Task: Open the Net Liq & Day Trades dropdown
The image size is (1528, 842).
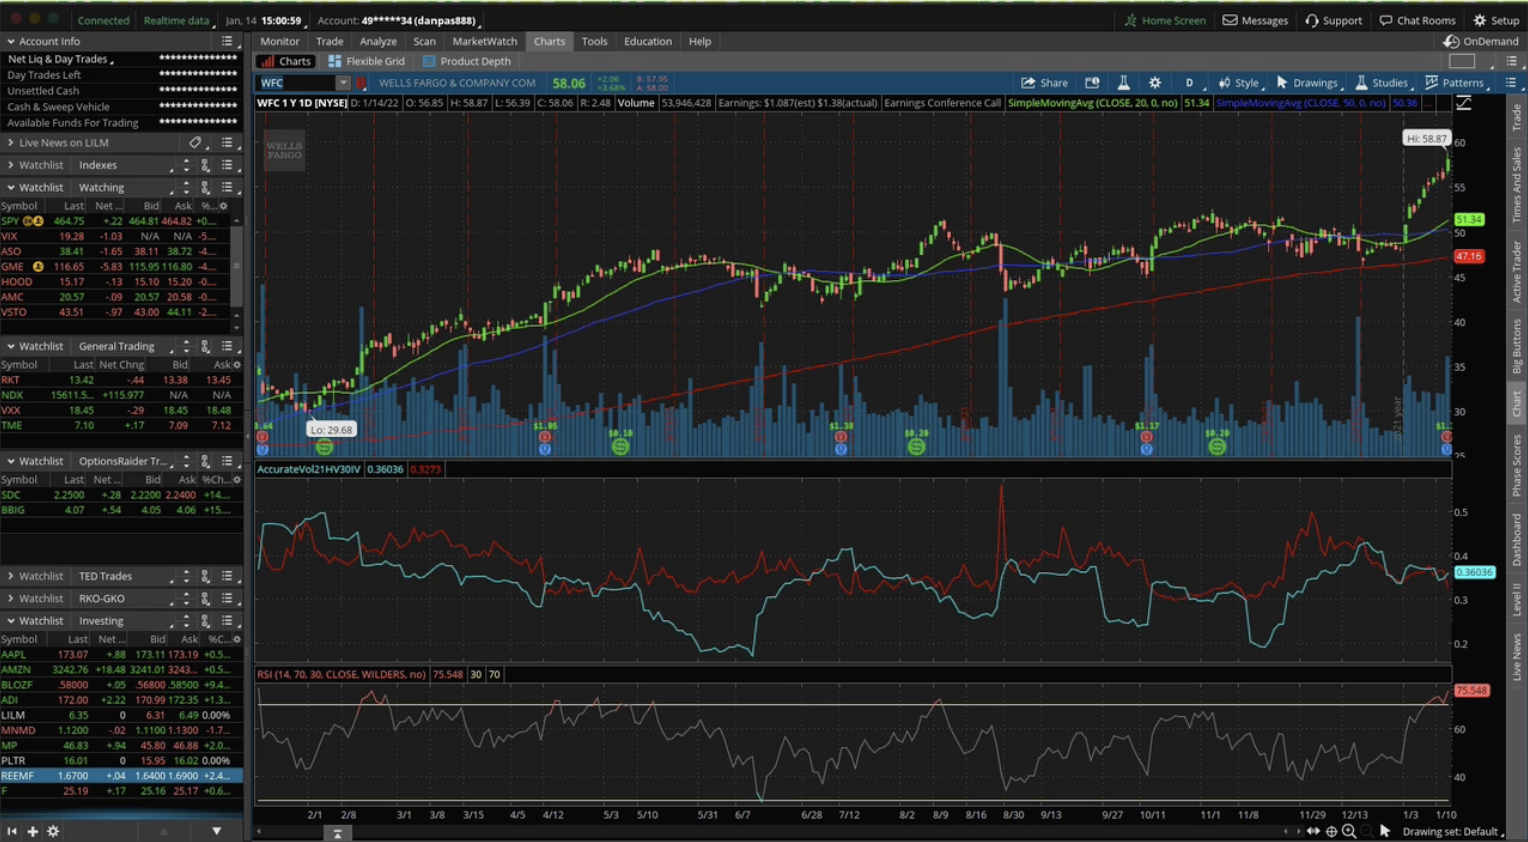Action: pyautogui.click(x=60, y=59)
